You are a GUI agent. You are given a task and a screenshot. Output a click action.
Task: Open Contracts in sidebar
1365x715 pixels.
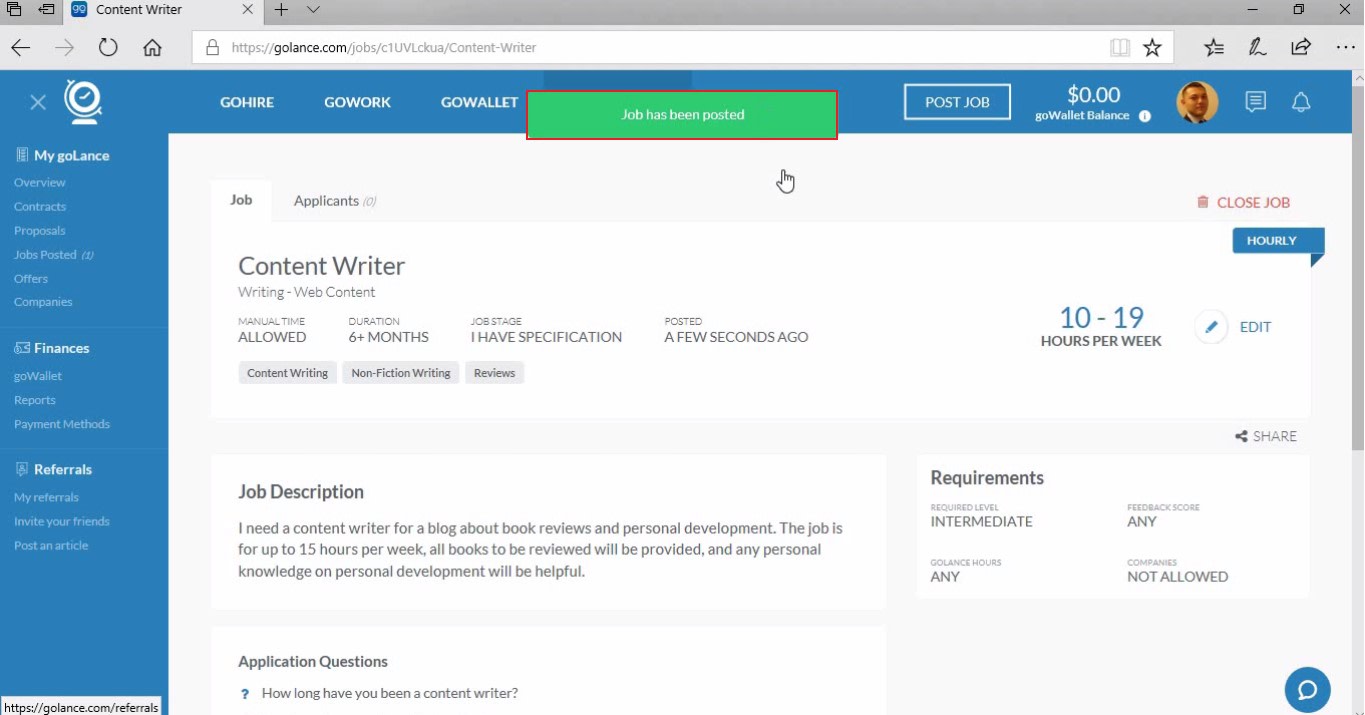point(40,207)
